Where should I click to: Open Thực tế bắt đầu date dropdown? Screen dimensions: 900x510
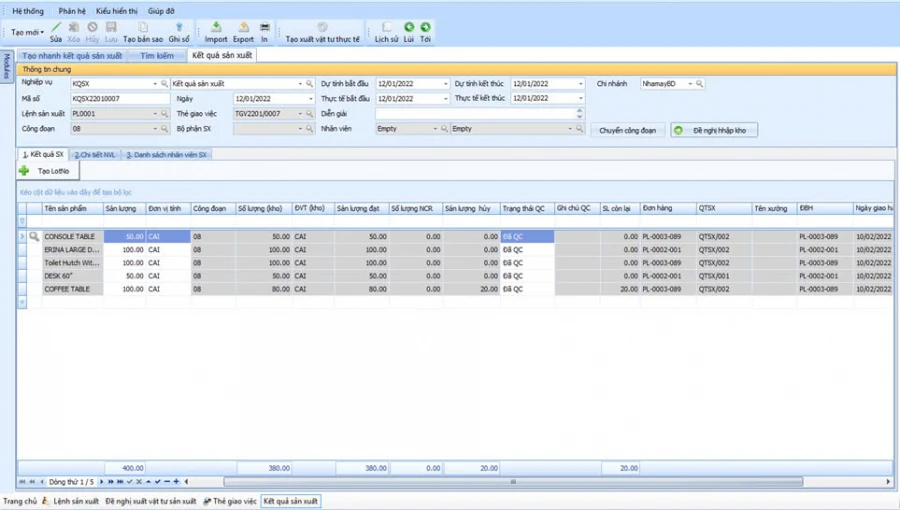[445, 99]
